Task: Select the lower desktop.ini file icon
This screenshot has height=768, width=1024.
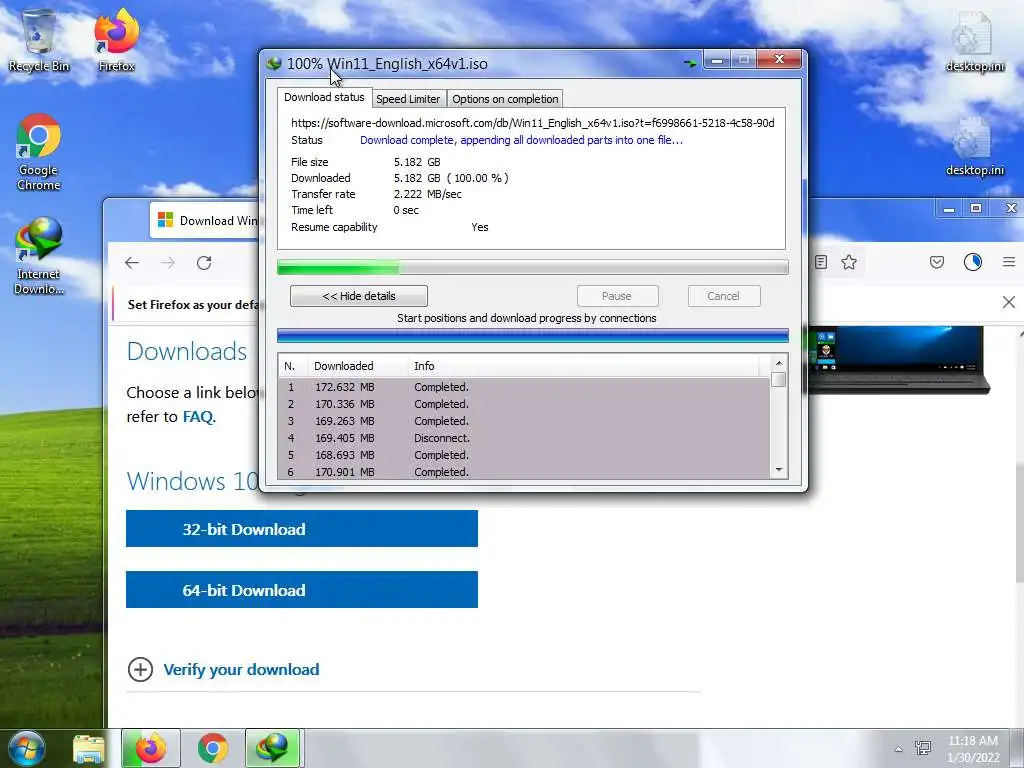Action: [x=974, y=146]
